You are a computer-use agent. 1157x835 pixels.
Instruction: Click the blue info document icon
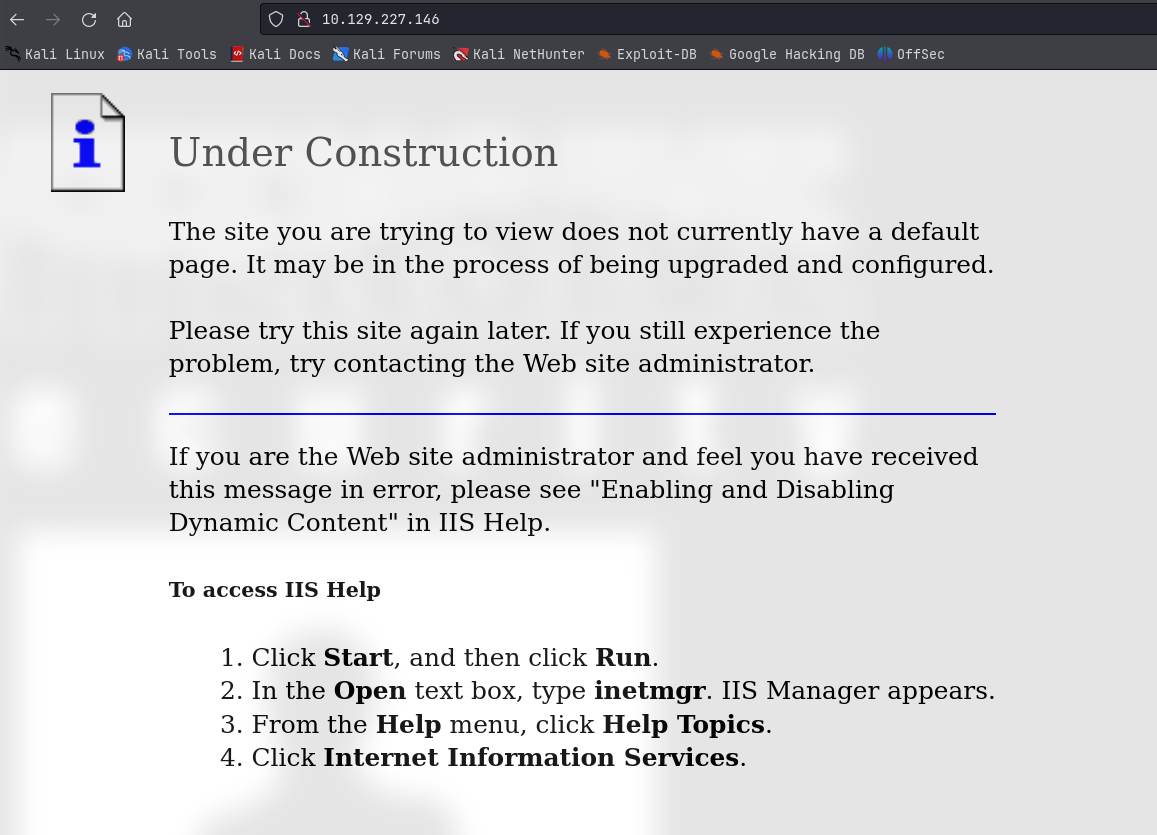click(88, 142)
